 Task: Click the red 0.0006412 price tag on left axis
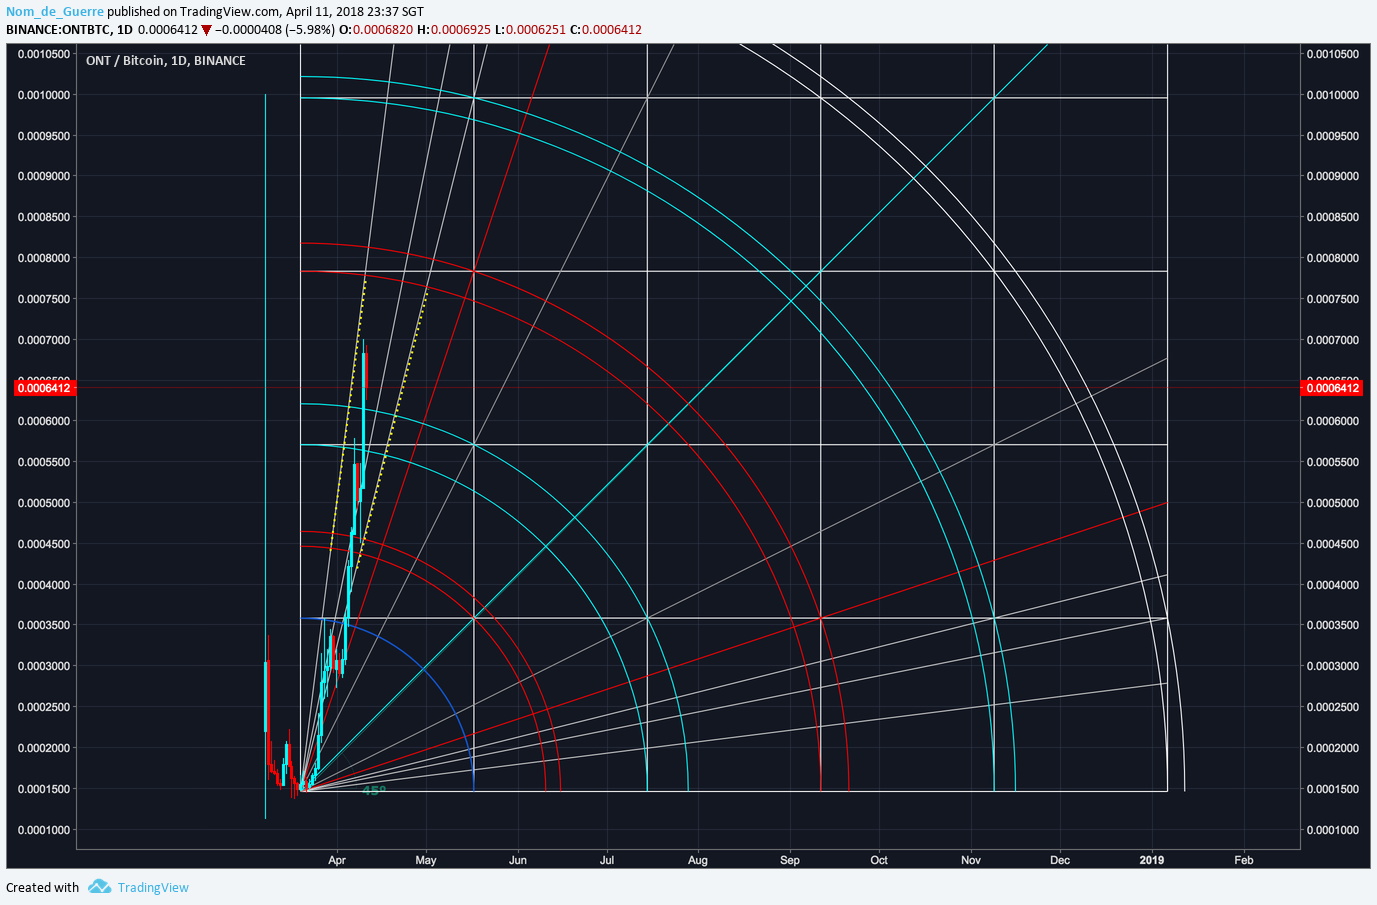click(x=44, y=388)
